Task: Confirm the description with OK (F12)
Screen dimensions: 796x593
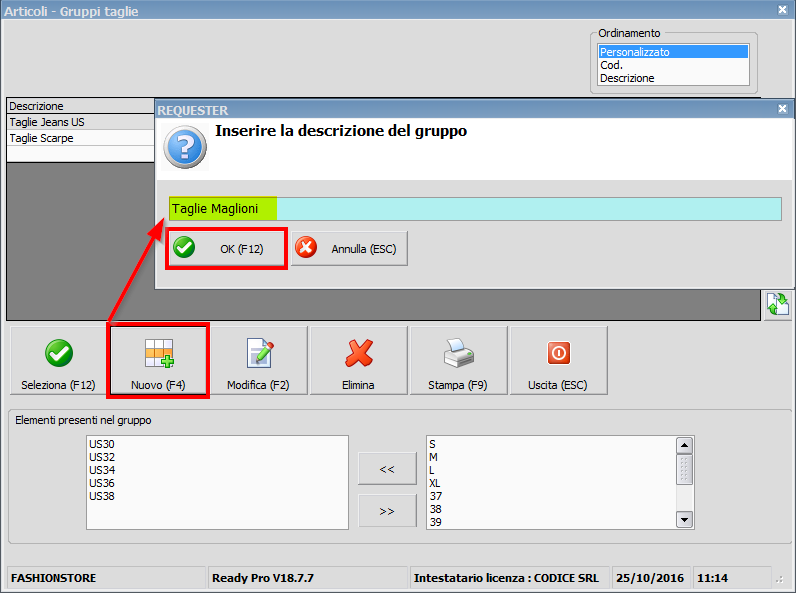Action: 228,249
